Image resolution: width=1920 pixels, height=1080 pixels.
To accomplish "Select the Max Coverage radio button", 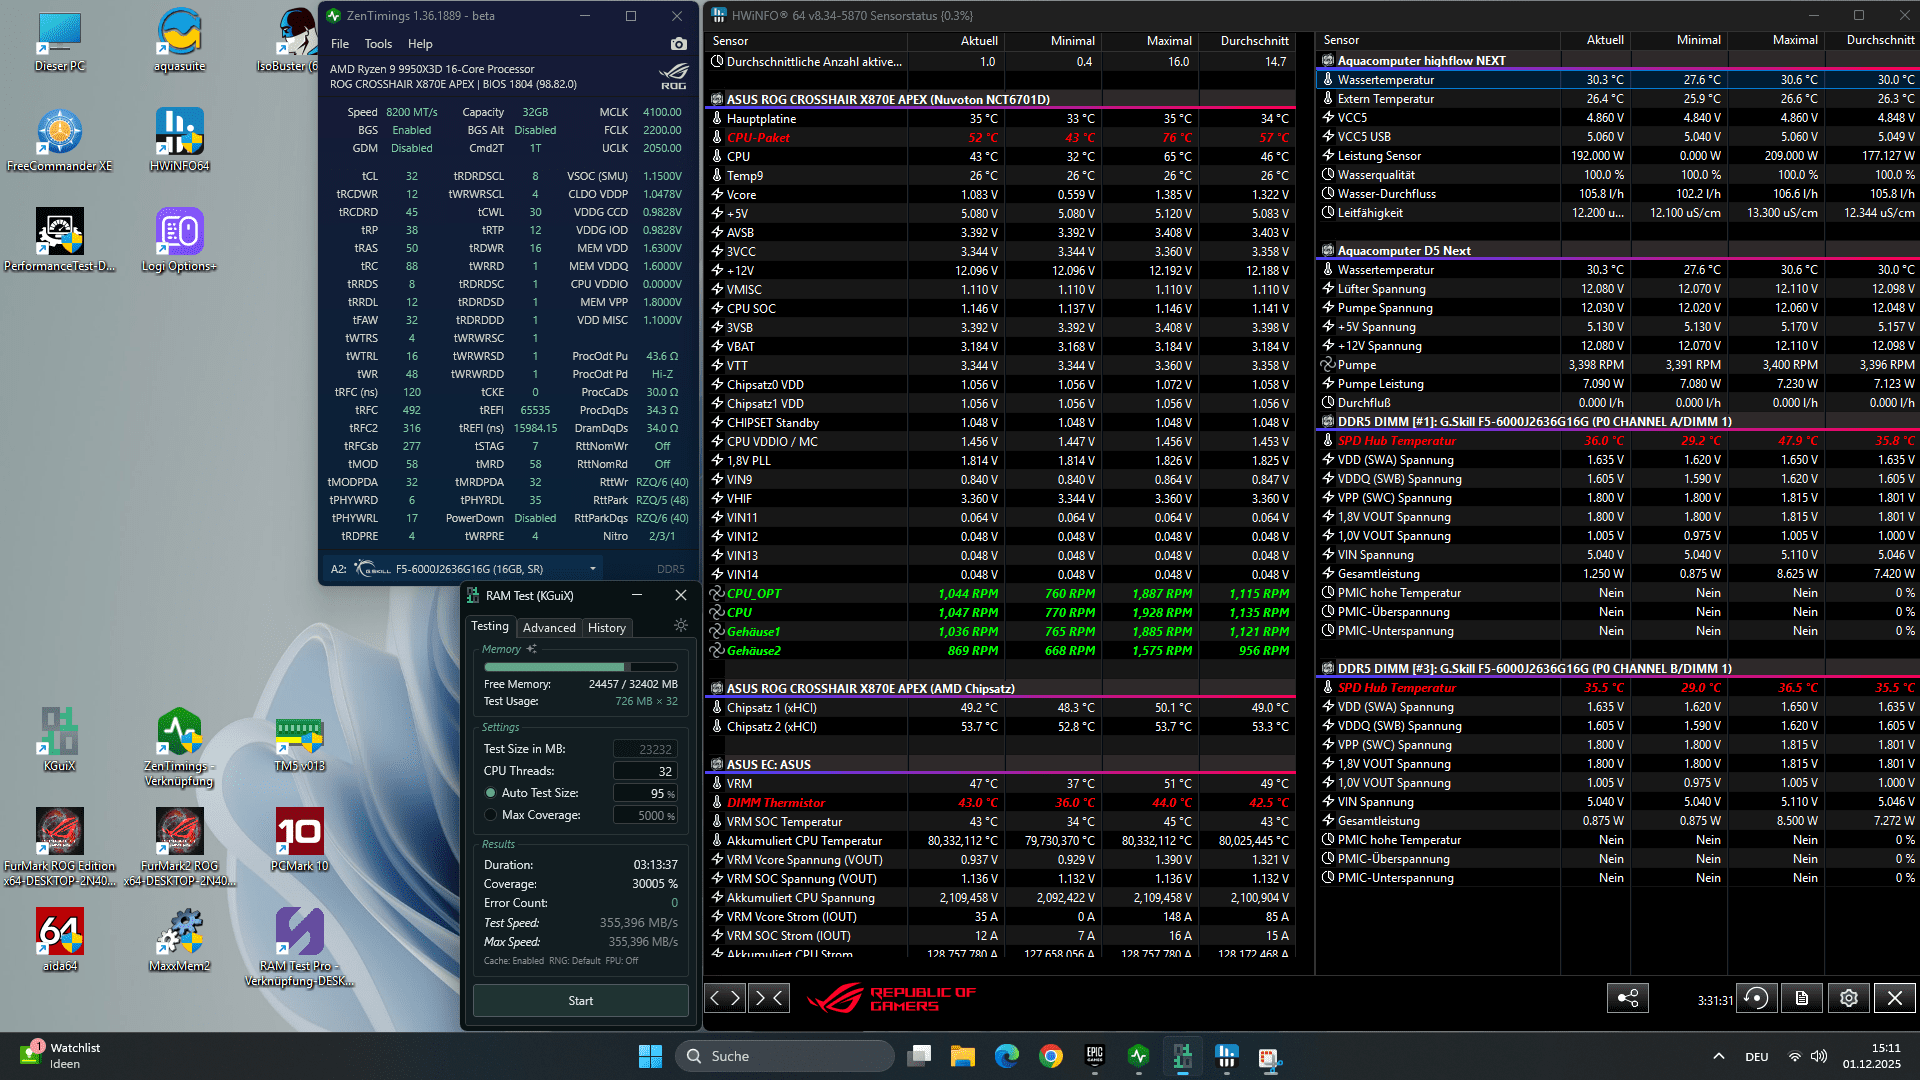I will (490, 815).
